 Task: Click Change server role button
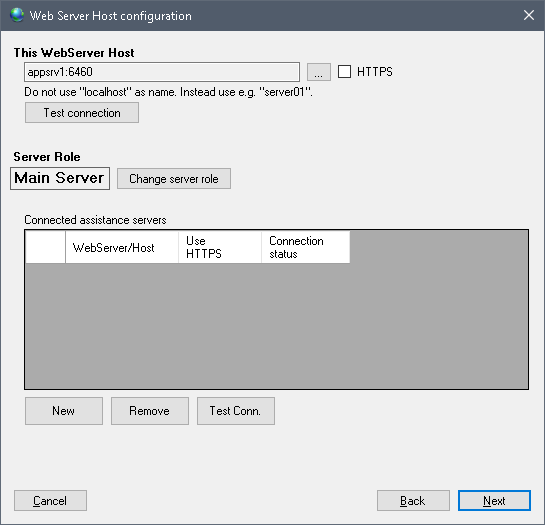[174, 179]
